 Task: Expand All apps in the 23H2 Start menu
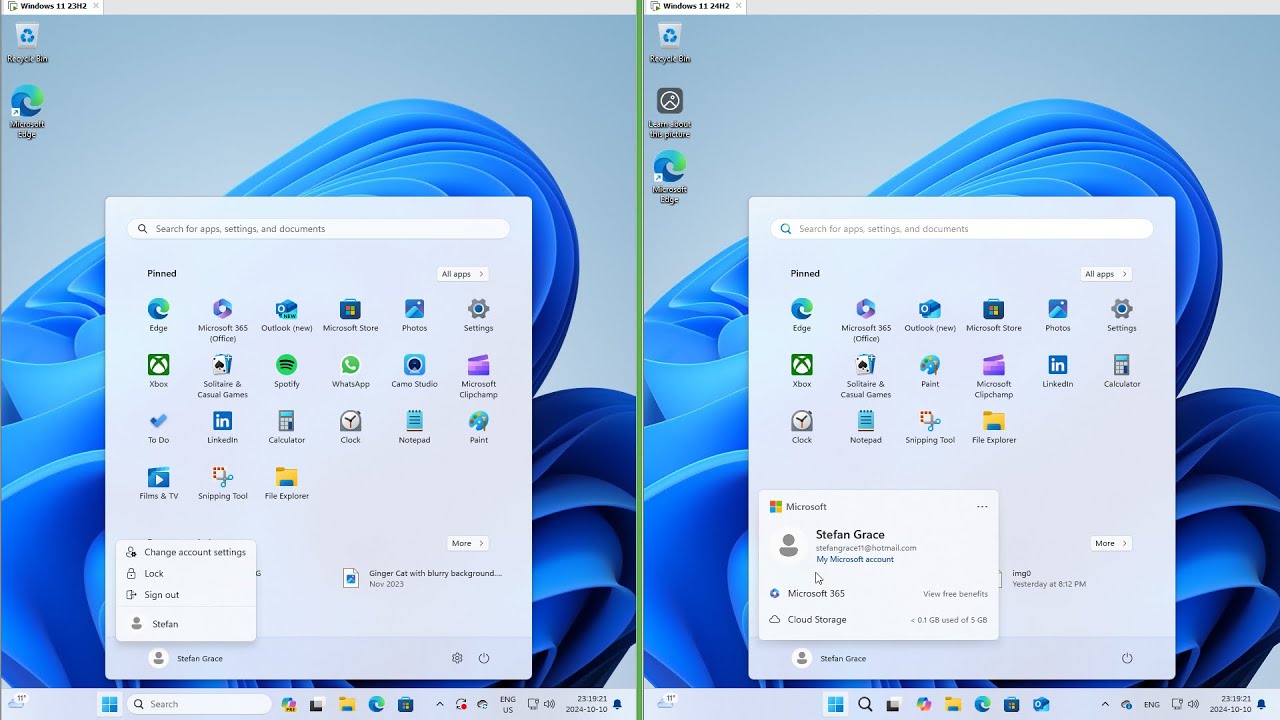463,274
